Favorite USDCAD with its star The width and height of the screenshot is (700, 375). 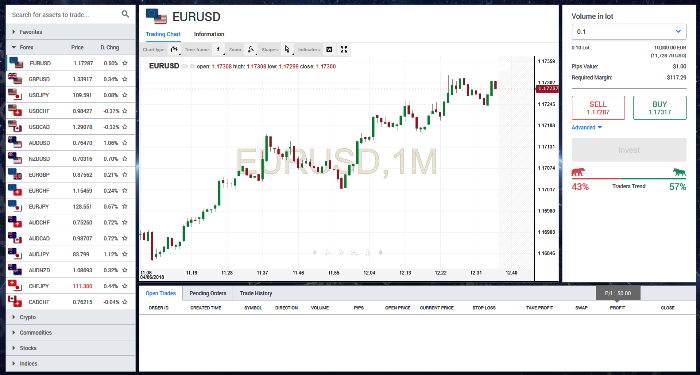125,127
